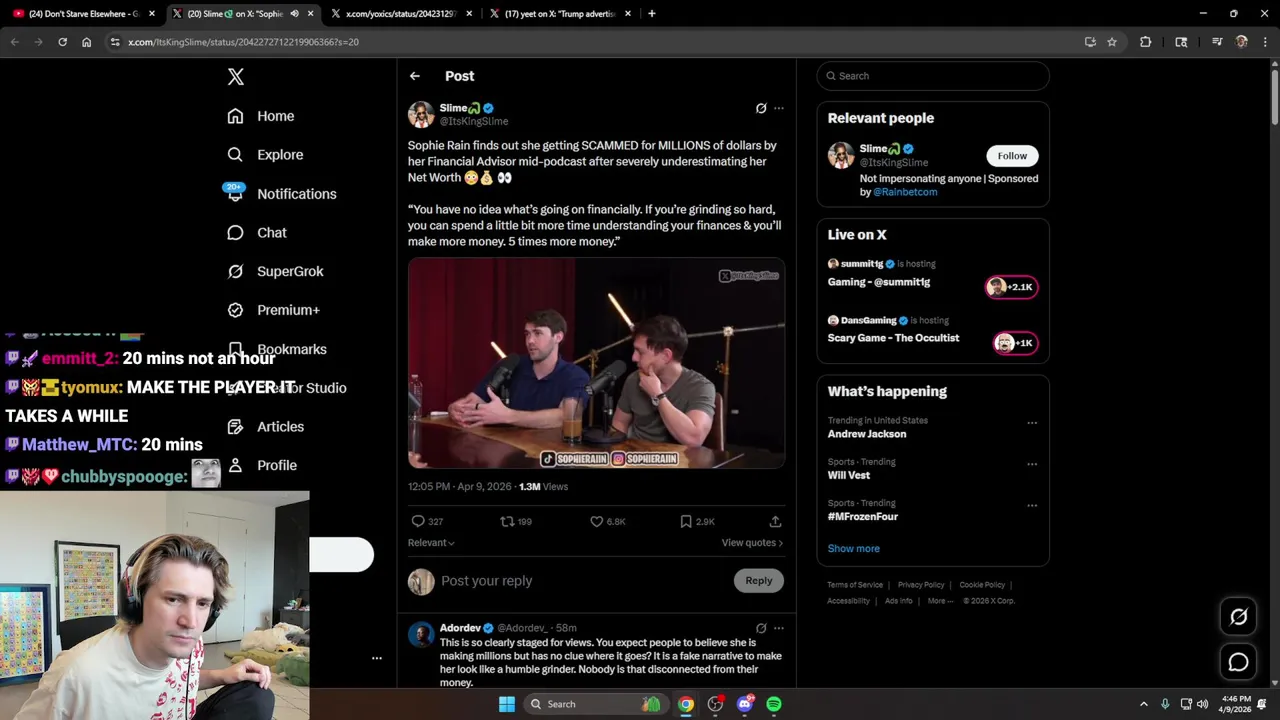
Task: Click Show more under What's happening
Action: click(x=854, y=548)
